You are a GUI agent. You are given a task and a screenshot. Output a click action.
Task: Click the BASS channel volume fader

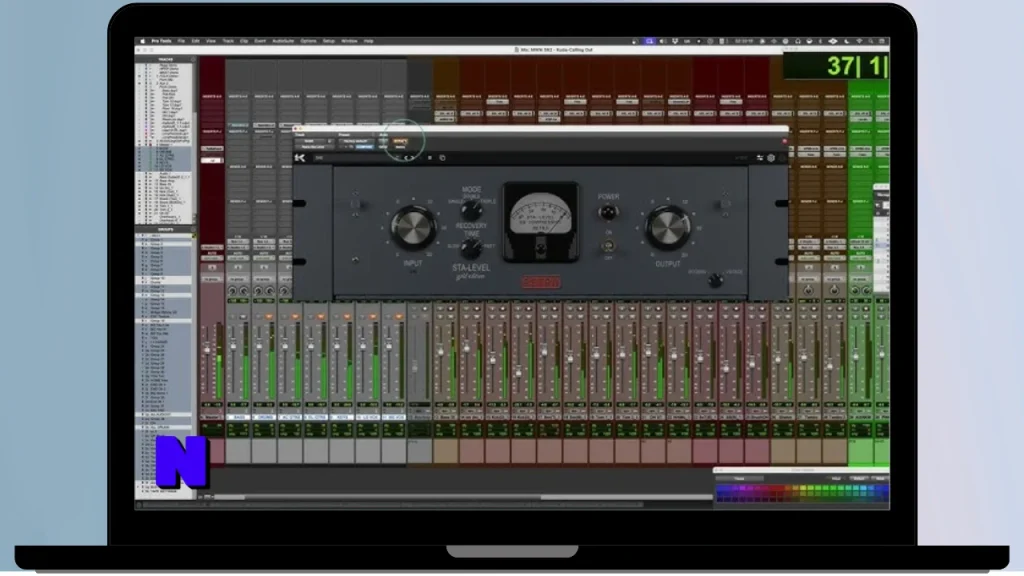pyautogui.click(x=233, y=345)
